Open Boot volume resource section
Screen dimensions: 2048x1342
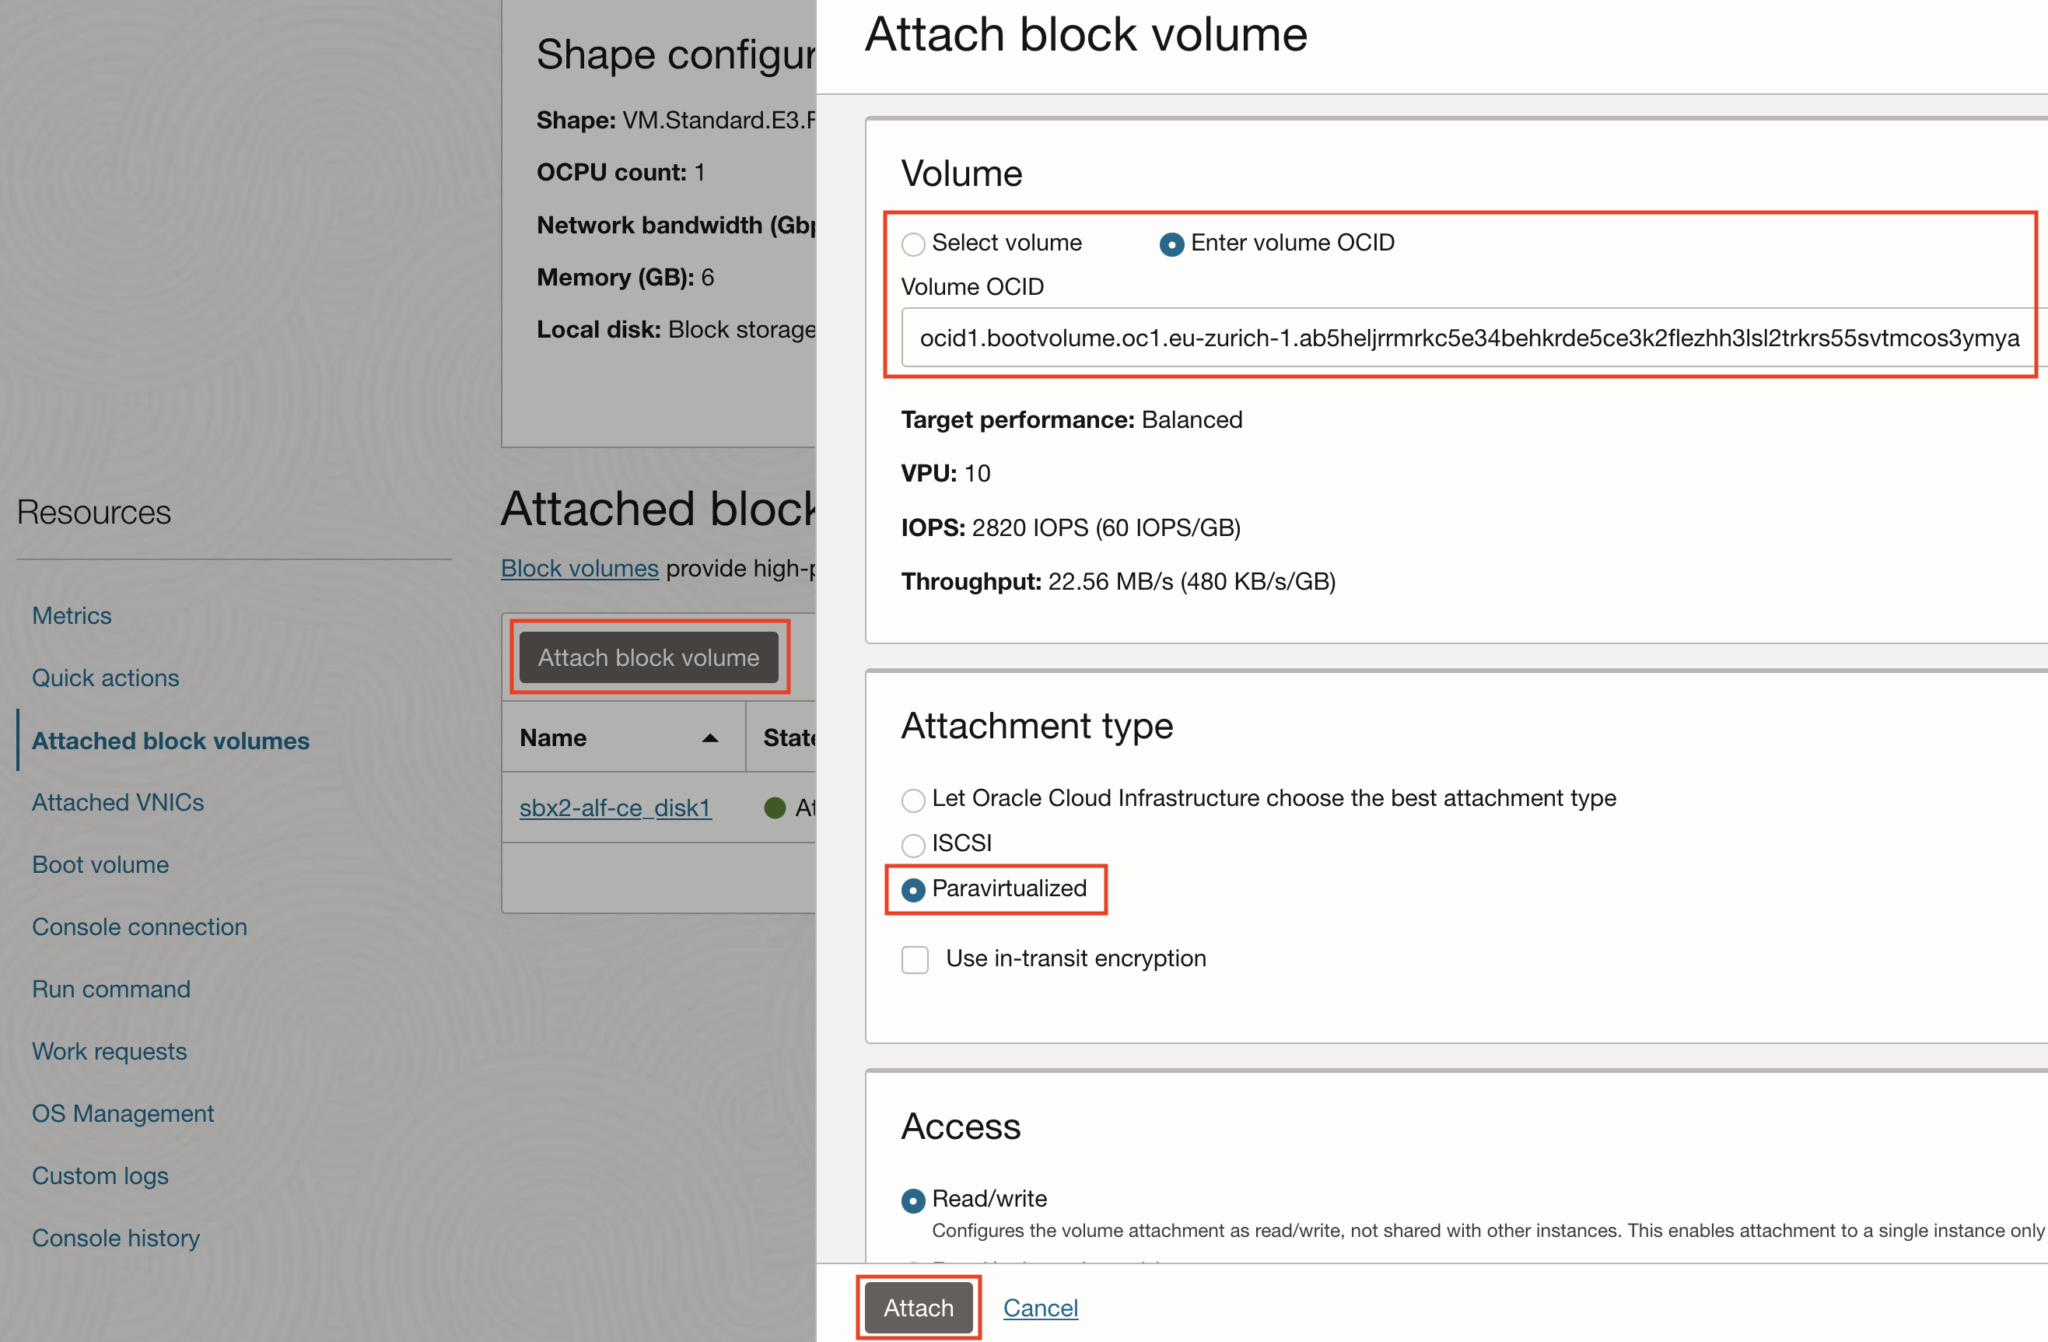pyautogui.click(x=100, y=865)
